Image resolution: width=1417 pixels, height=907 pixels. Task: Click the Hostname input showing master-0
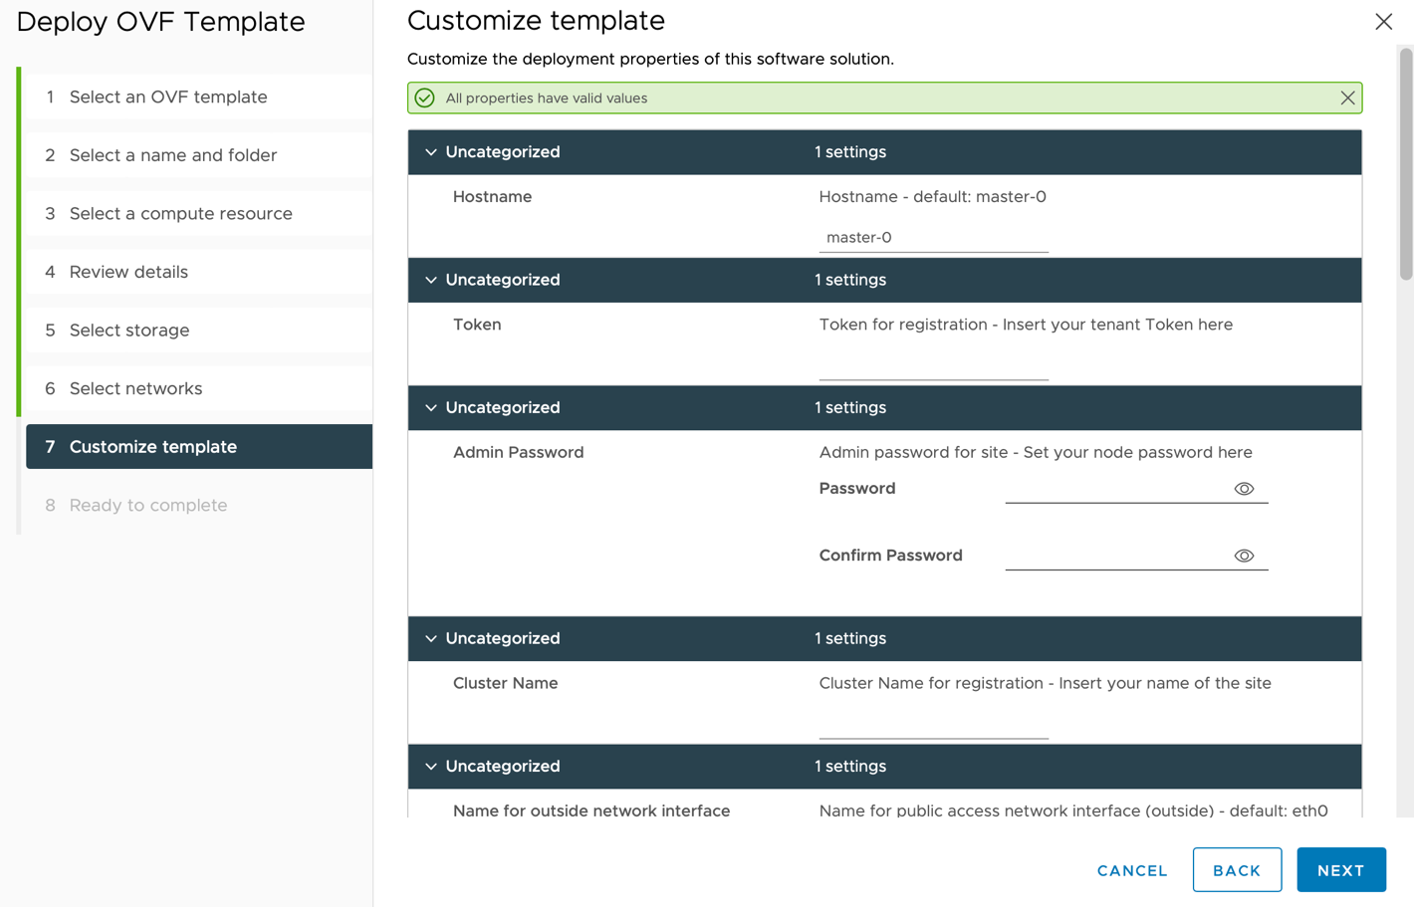933,238
